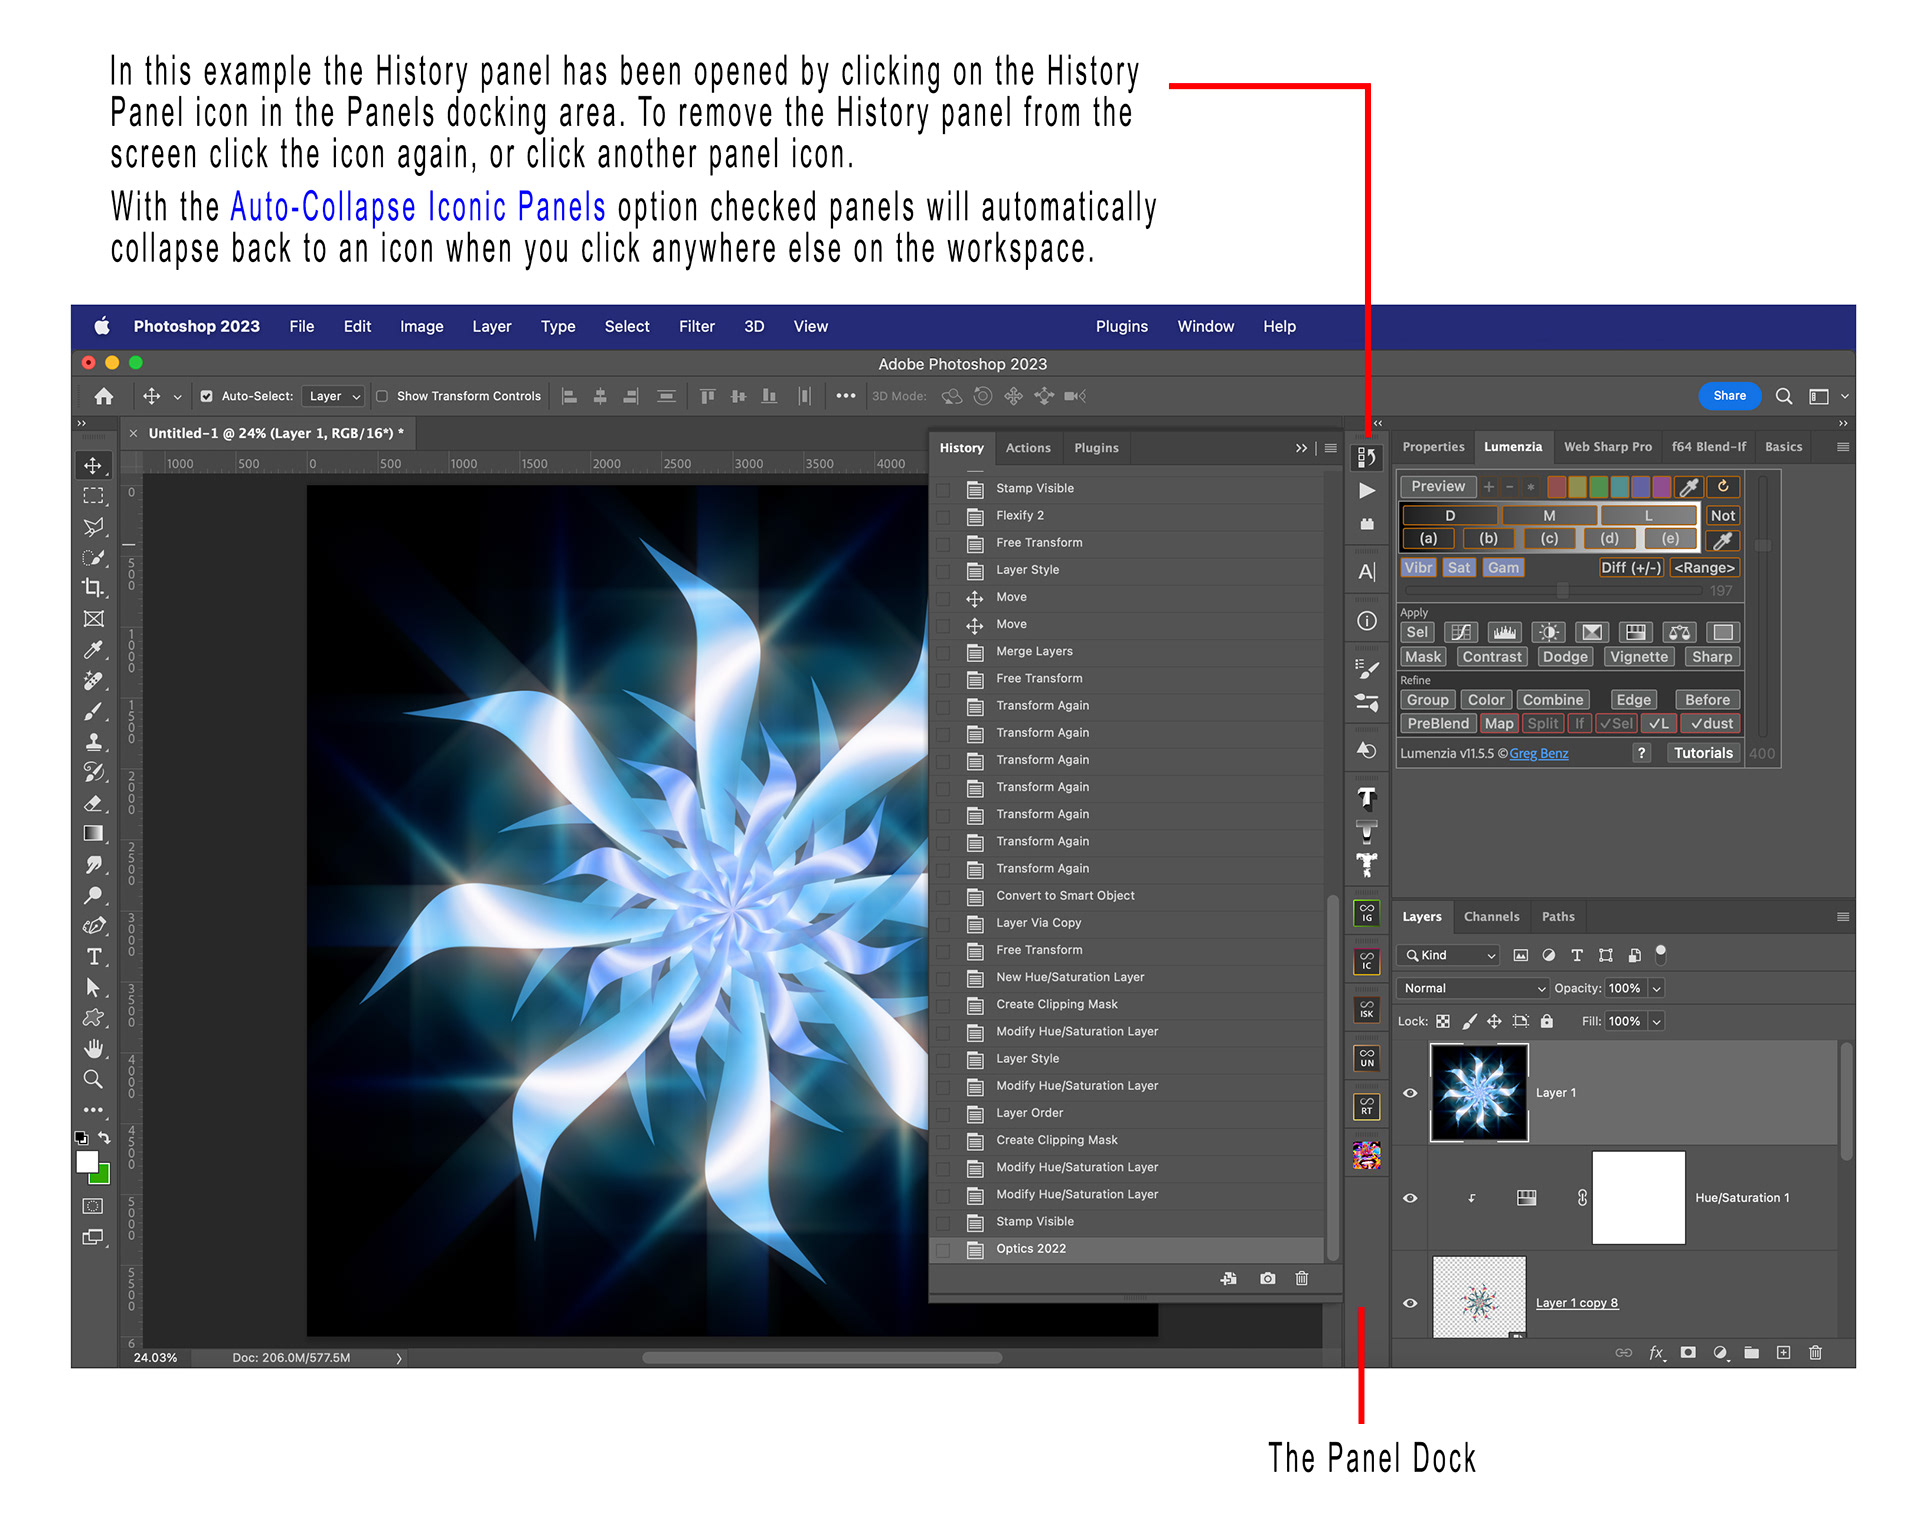Viewport: 1920px width, 1526px height.
Task: Add layer style with fx icon
Action: pyautogui.click(x=1656, y=1353)
